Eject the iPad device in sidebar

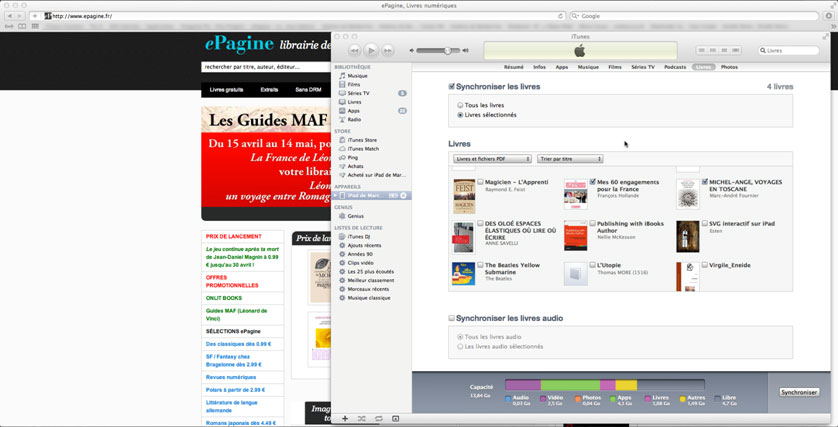click(x=404, y=196)
